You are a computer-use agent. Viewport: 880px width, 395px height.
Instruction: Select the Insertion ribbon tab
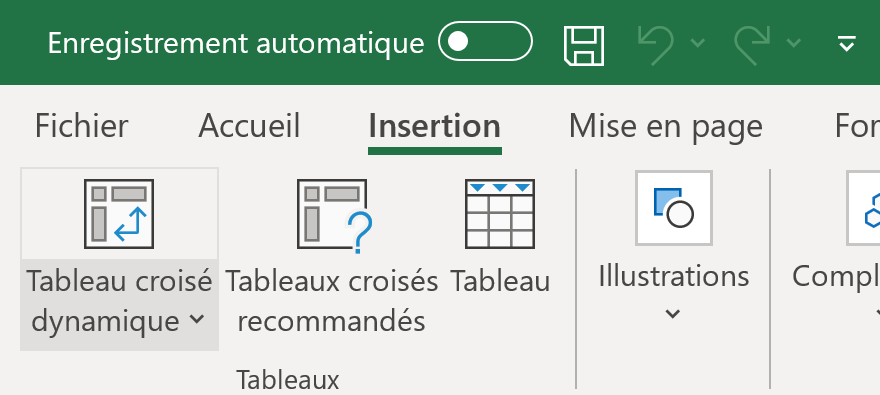tap(434, 126)
